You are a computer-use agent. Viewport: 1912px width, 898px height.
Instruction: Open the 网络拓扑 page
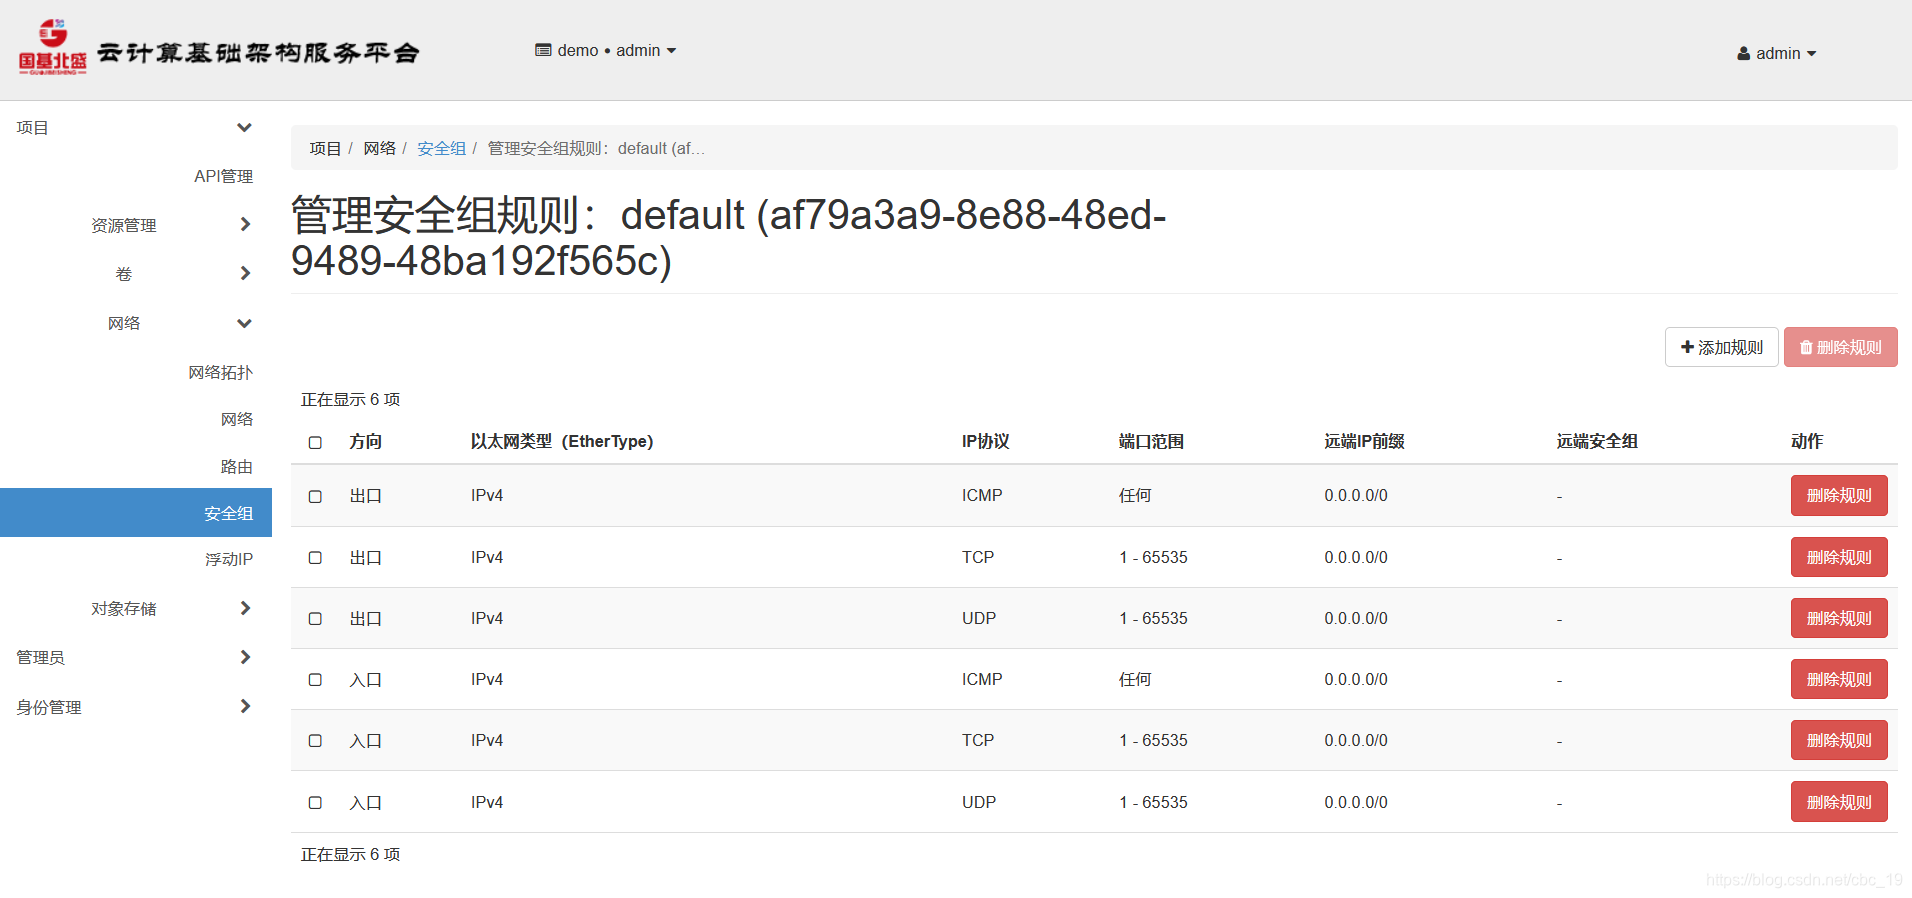pos(220,372)
